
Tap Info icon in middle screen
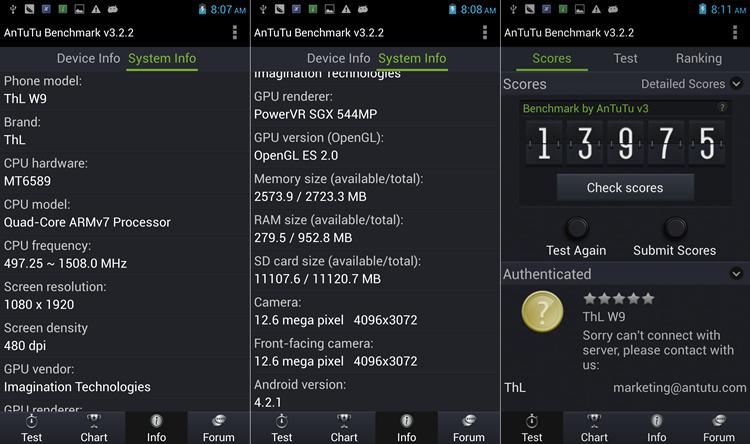[407, 421]
